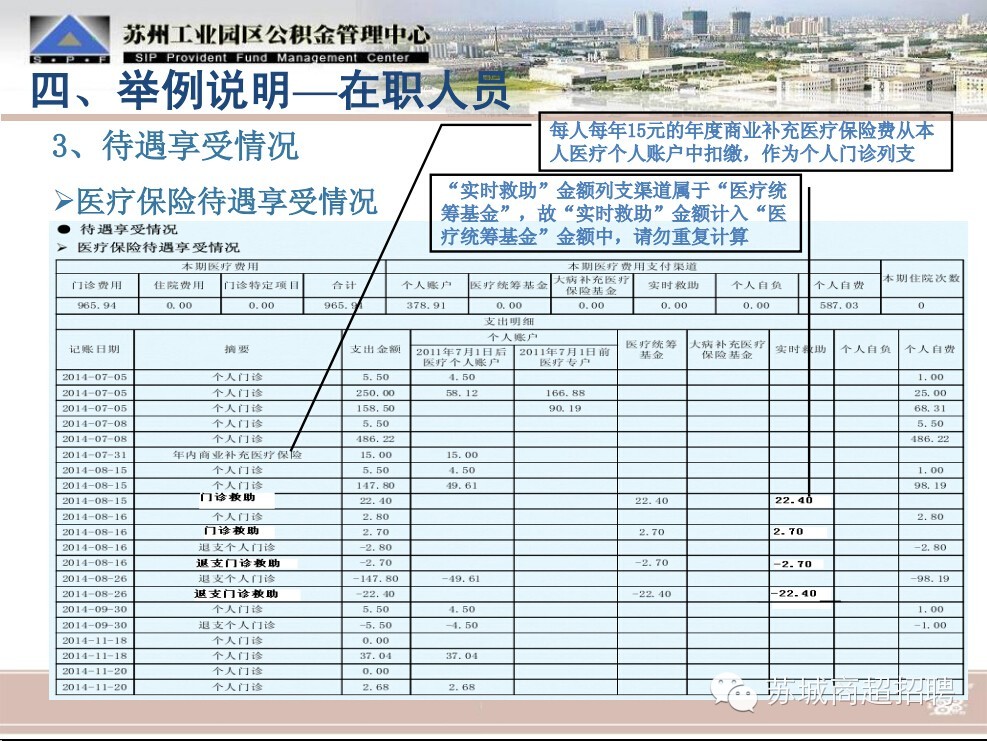Select the 158.50 支出金额 cell
Image resolution: width=987 pixels, height=741 pixels.
[376, 409]
